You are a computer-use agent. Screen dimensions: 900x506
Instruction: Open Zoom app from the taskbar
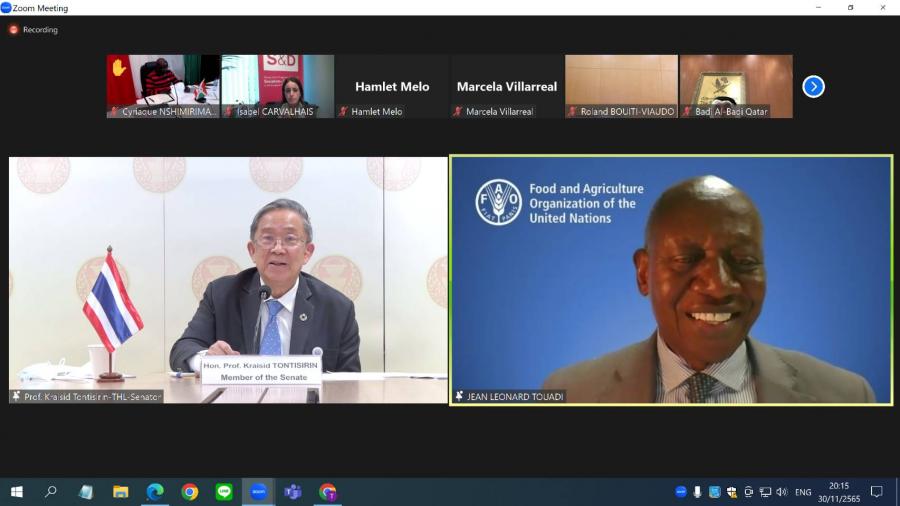pyautogui.click(x=258, y=492)
